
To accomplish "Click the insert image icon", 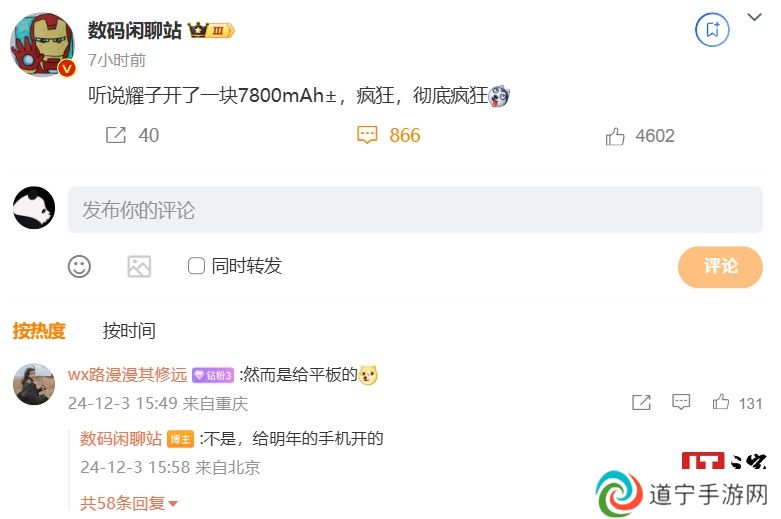I will [139, 266].
